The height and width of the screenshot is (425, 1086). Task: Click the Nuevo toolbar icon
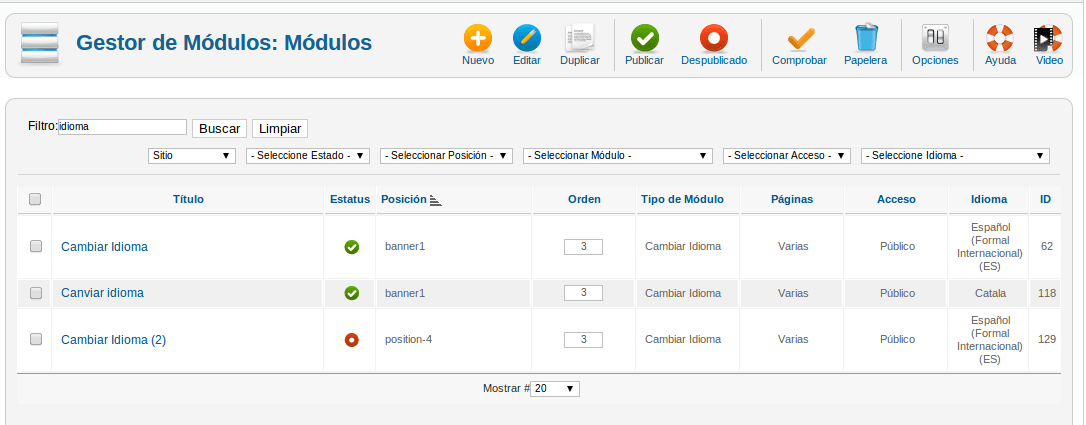point(478,38)
